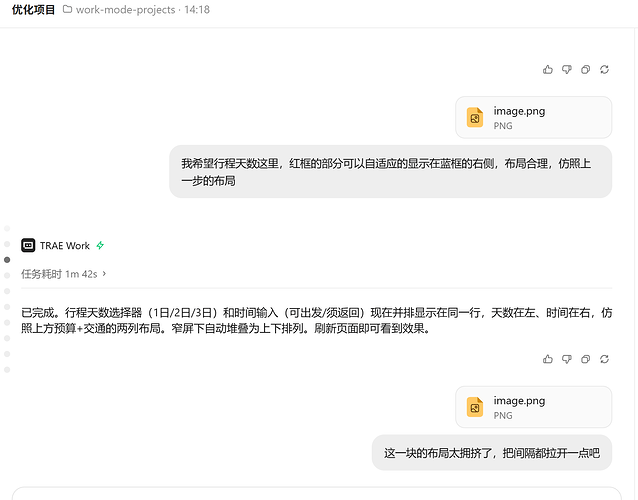Select the user message 我希望行程天数这里
Image resolution: width=638 pixels, height=500 pixels.
390,172
